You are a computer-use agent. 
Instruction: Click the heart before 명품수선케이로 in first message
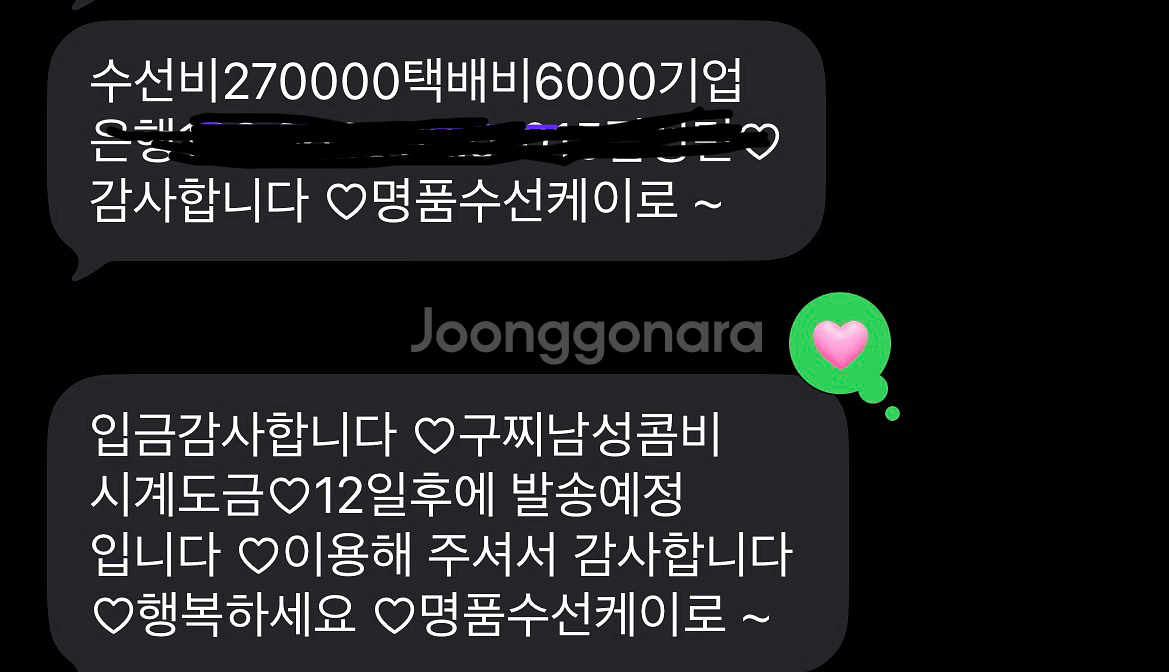click(x=346, y=201)
